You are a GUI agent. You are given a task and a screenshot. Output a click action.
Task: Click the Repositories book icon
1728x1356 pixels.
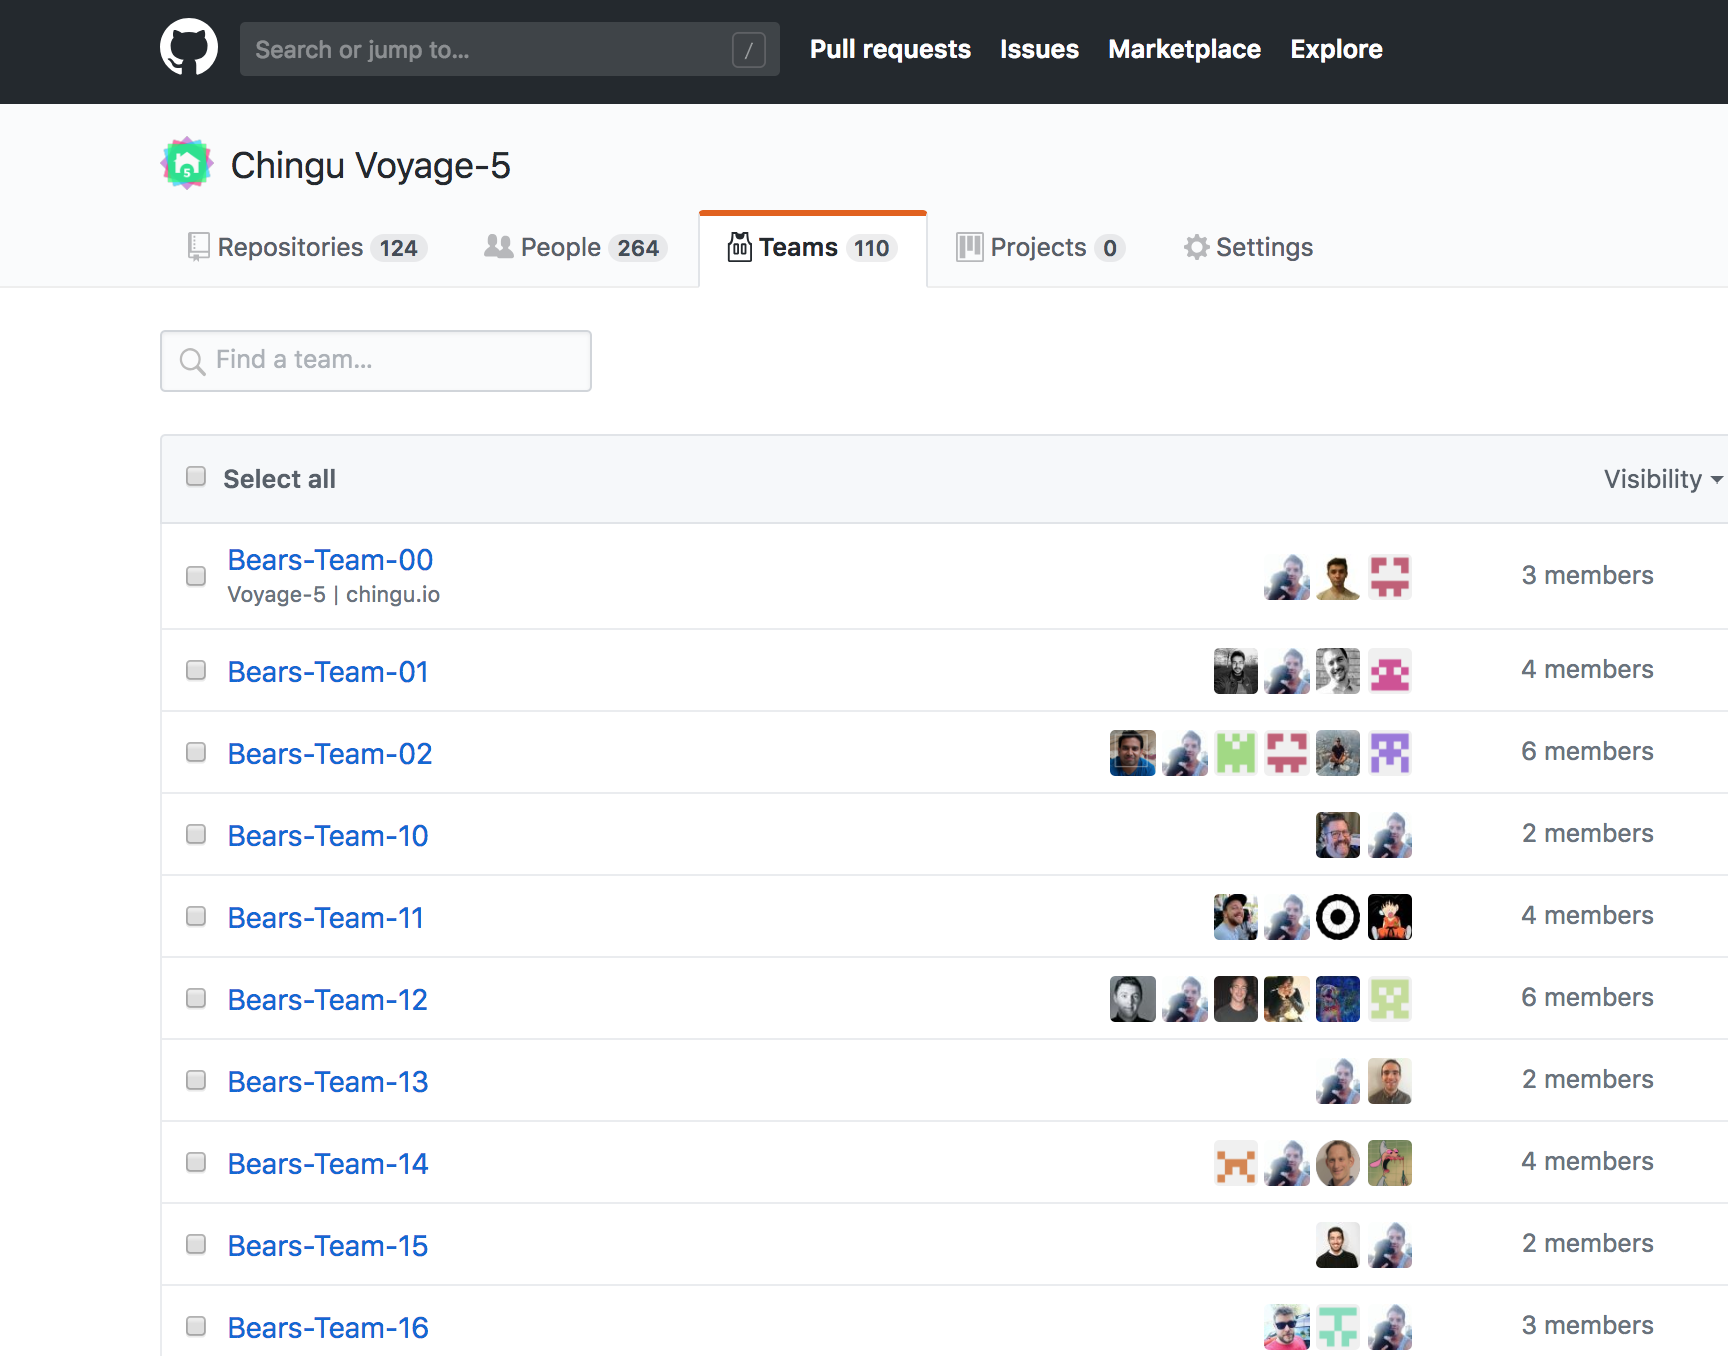199,247
